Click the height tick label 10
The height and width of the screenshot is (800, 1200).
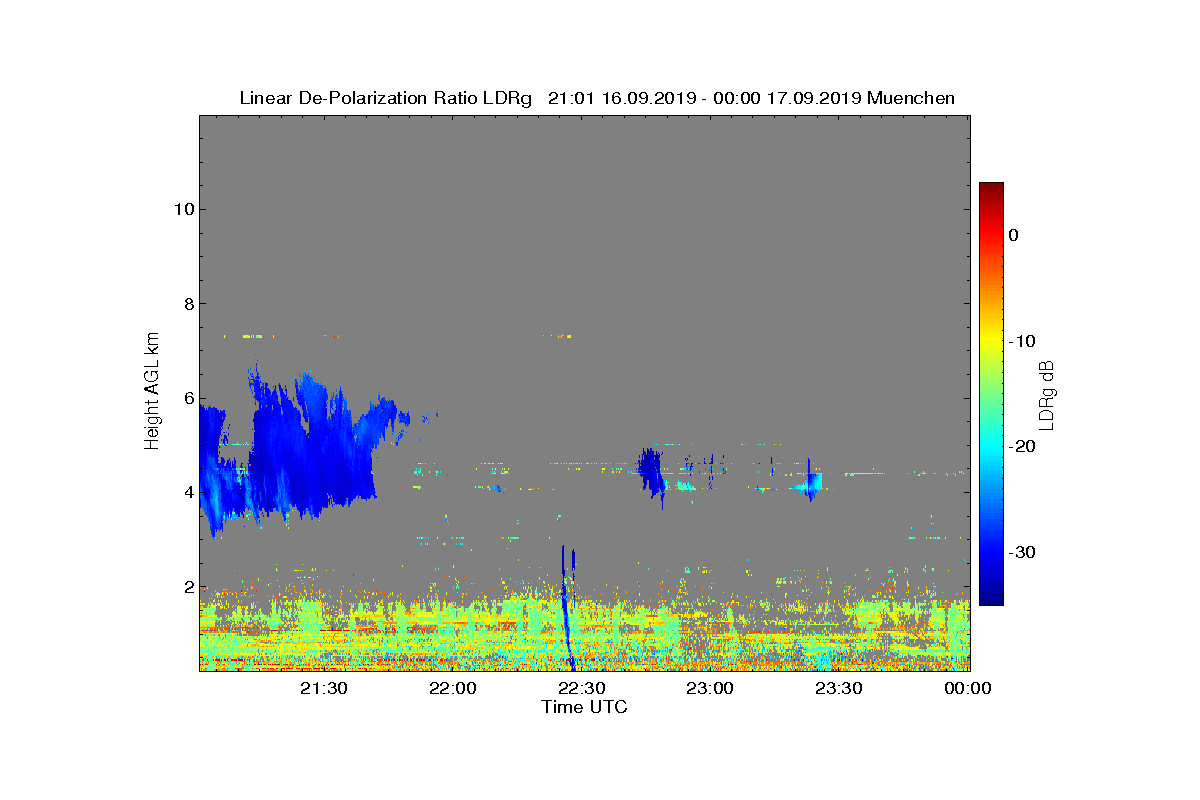coord(182,209)
